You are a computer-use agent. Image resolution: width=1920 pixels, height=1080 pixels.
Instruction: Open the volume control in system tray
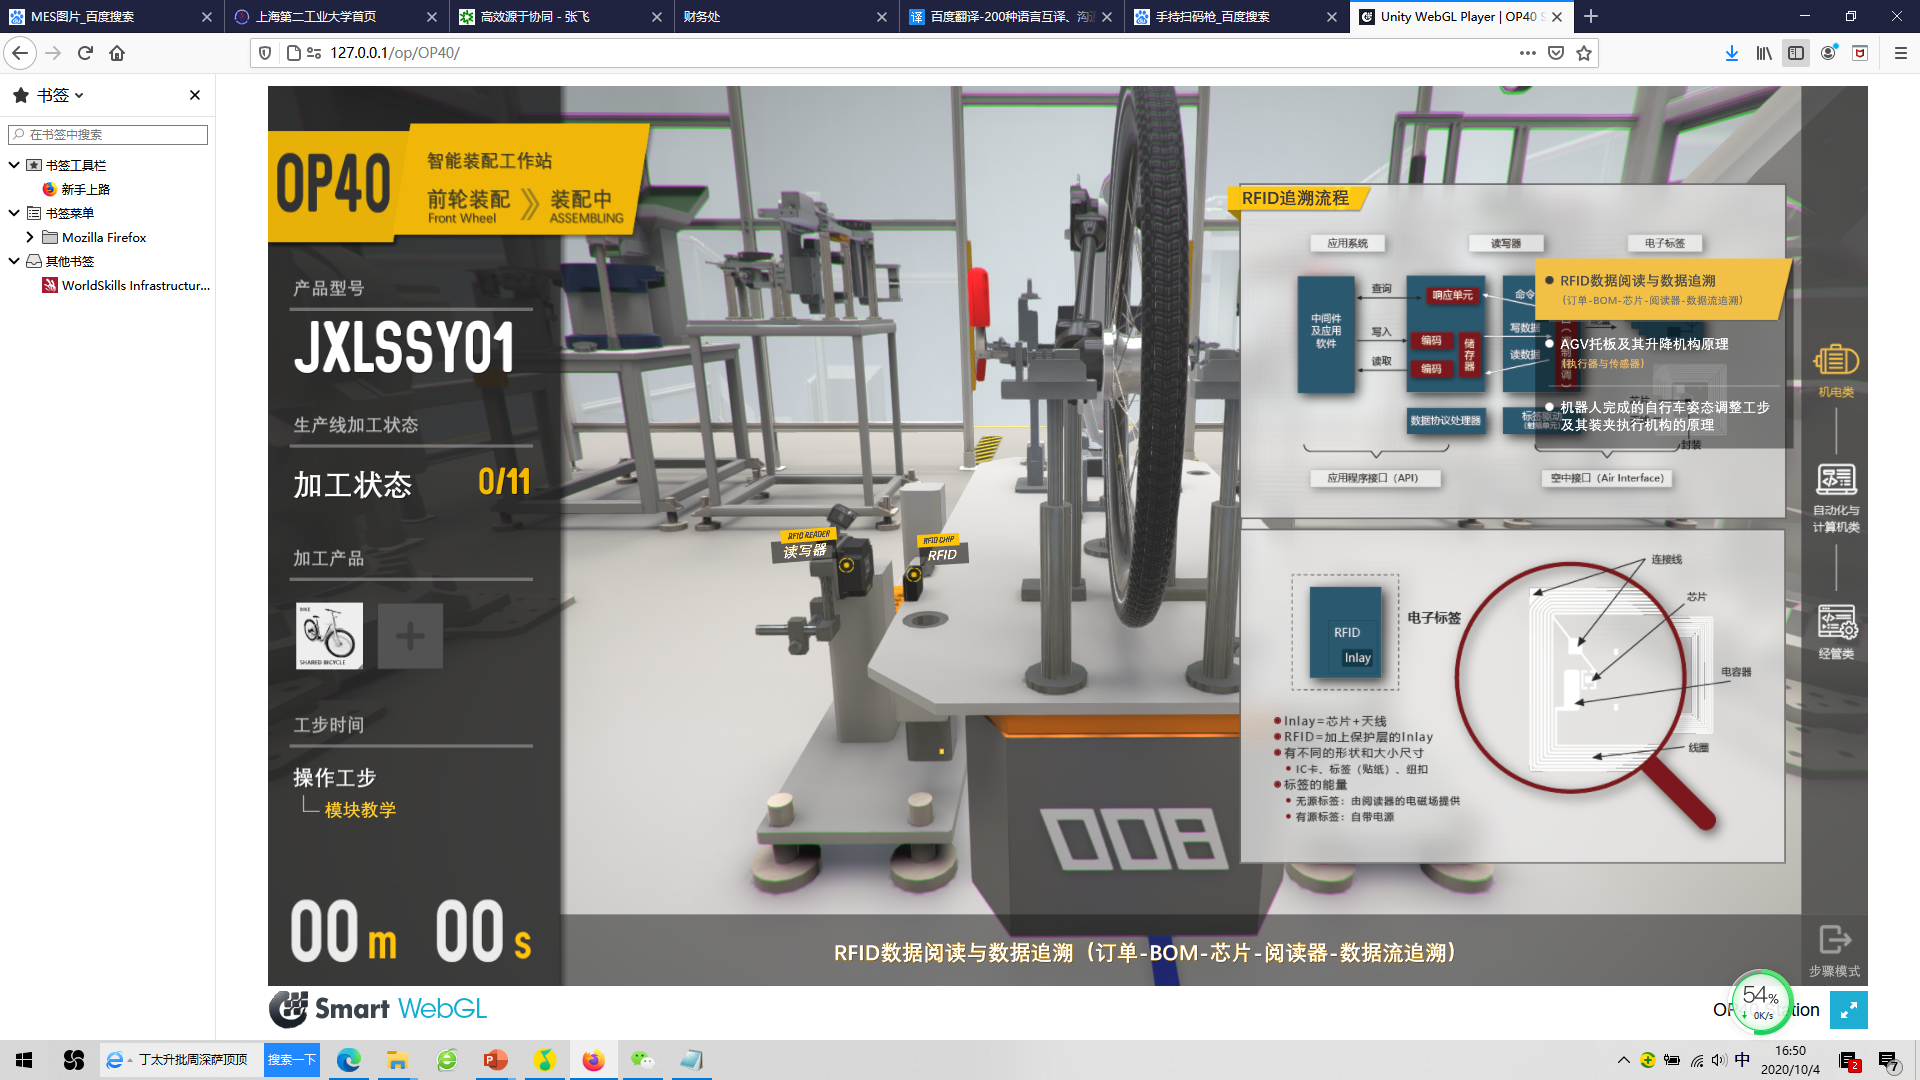coord(1718,1060)
